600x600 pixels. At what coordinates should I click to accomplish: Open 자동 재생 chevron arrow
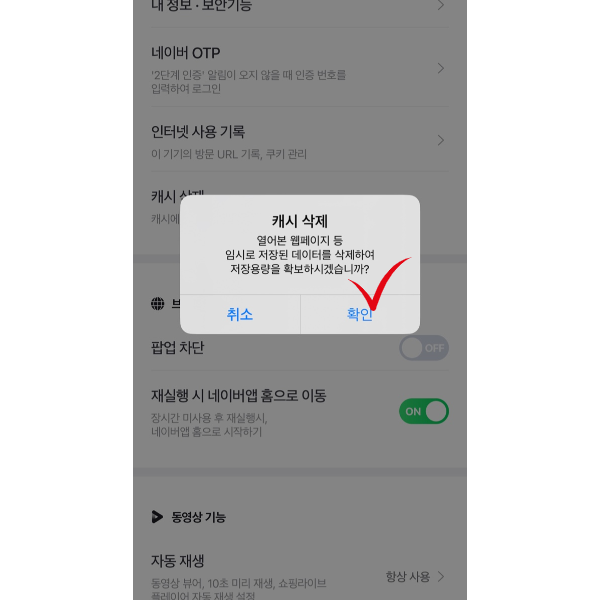[x=441, y=577]
